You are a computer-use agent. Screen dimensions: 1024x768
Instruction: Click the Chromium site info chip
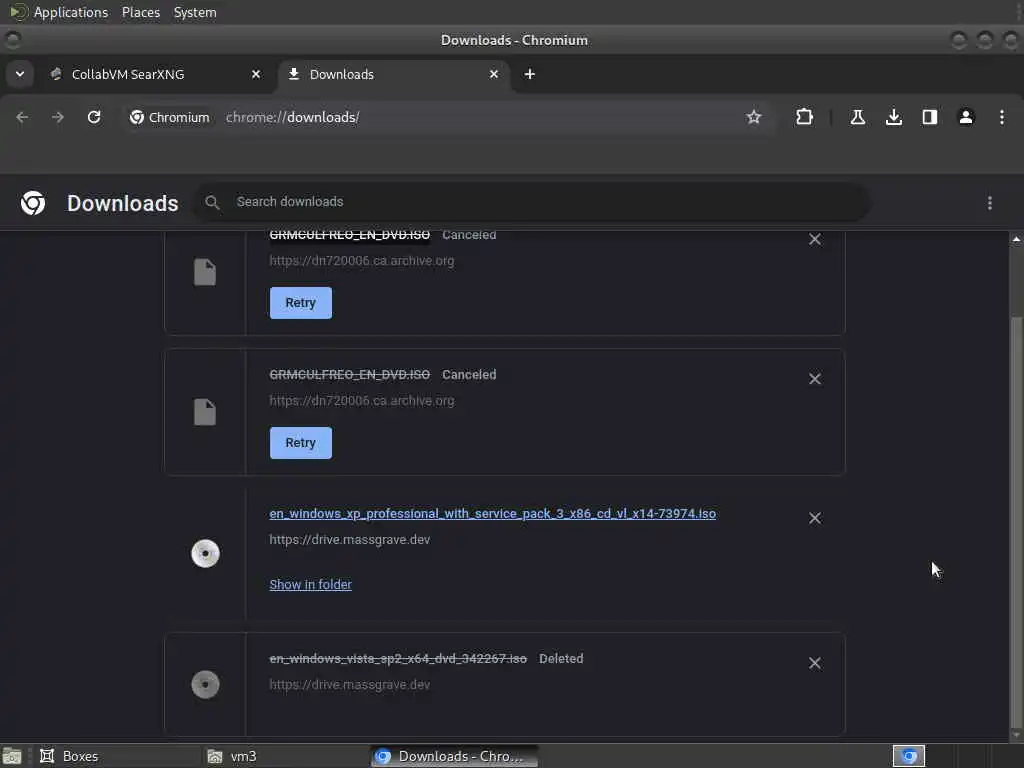pos(170,117)
